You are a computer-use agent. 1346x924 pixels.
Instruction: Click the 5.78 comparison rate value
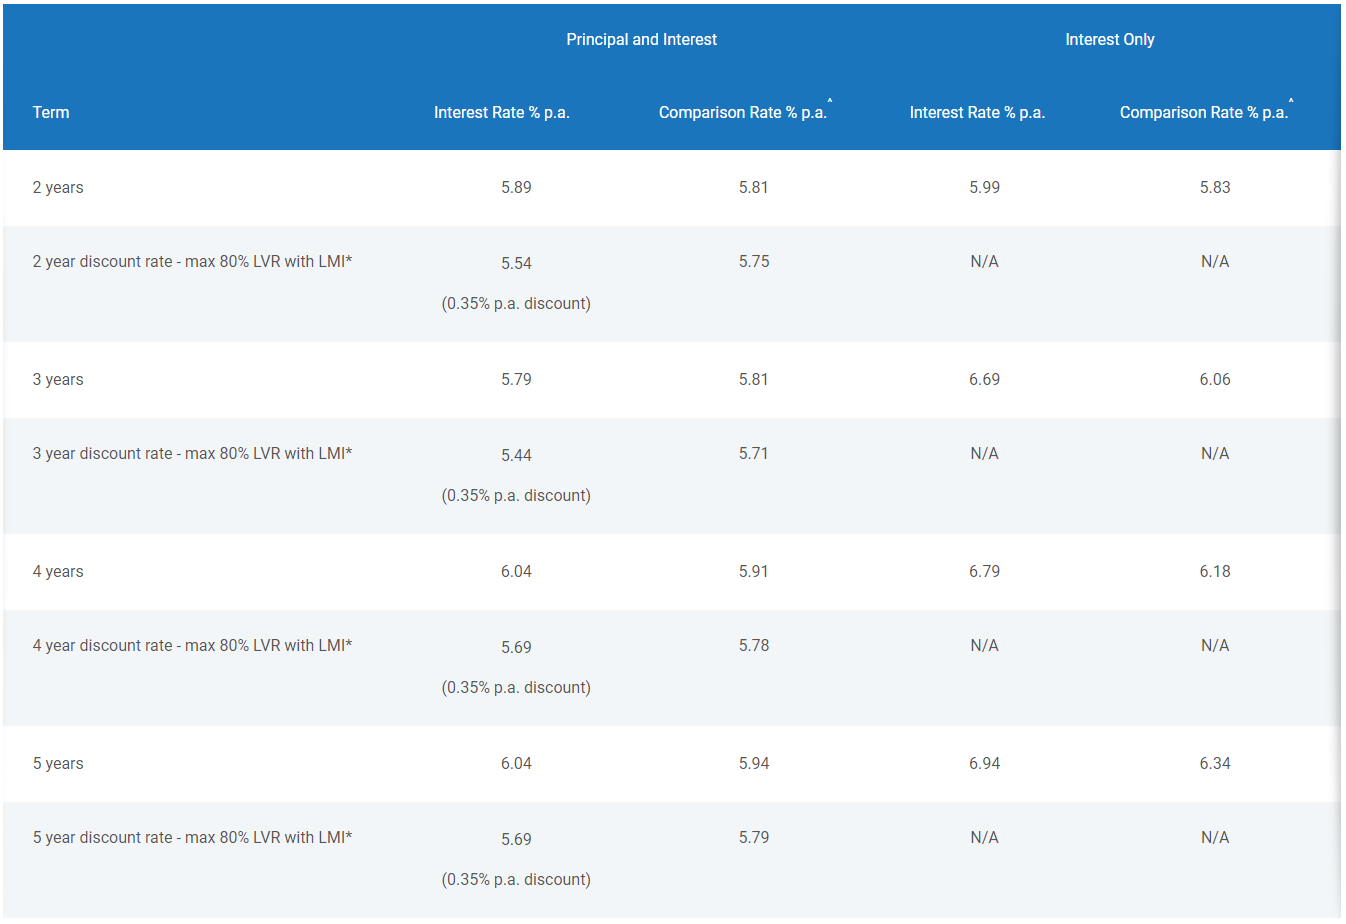(x=754, y=646)
